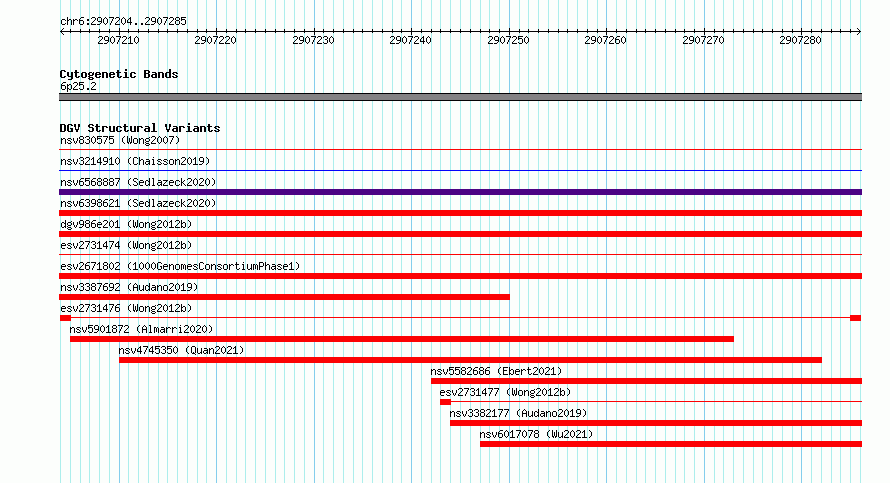Viewport: 890px width, 483px height.
Task: Select the thin red line for nsv830575
Action: 460,149
